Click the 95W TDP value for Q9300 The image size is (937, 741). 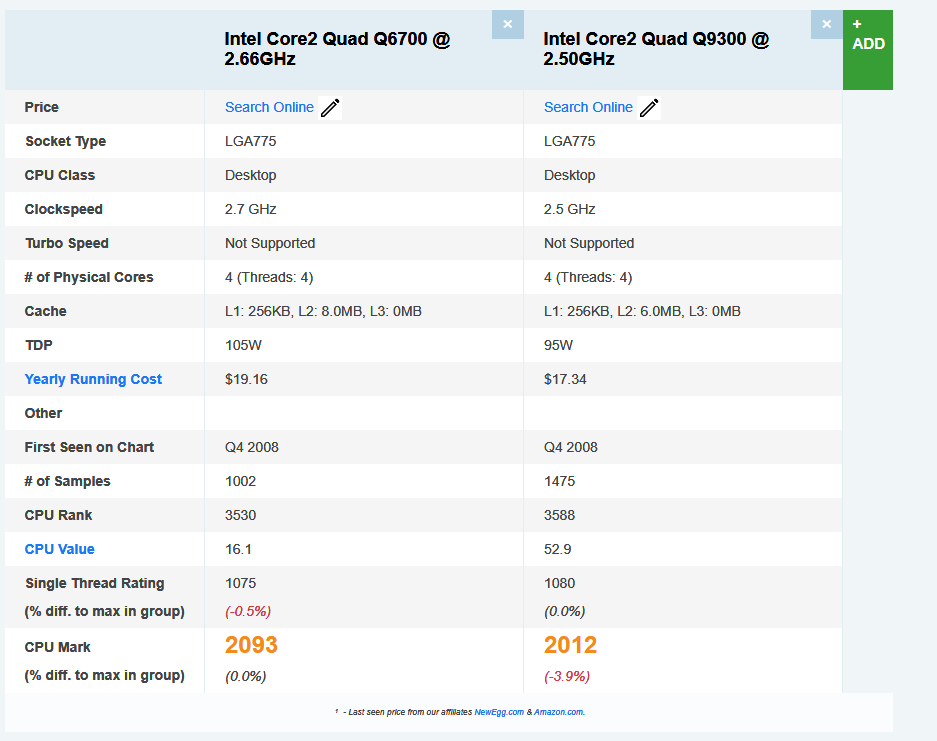click(x=558, y=345)
